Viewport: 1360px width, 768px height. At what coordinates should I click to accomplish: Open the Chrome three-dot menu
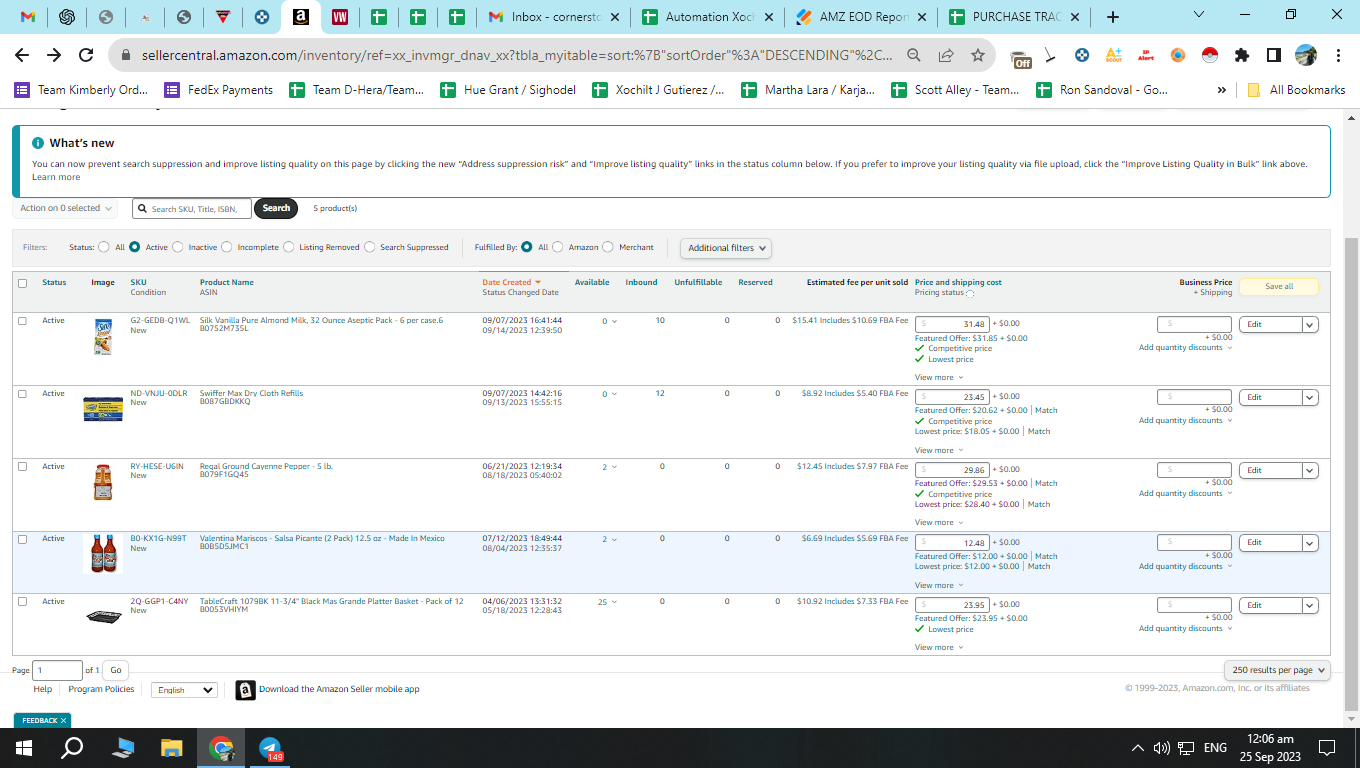[x=1338, y=56]
